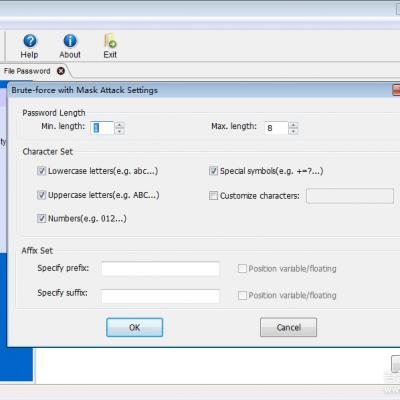Decrease Max. length with down arrow
The width and height of the screenshot is (400, 400).
tap(293, 131)
